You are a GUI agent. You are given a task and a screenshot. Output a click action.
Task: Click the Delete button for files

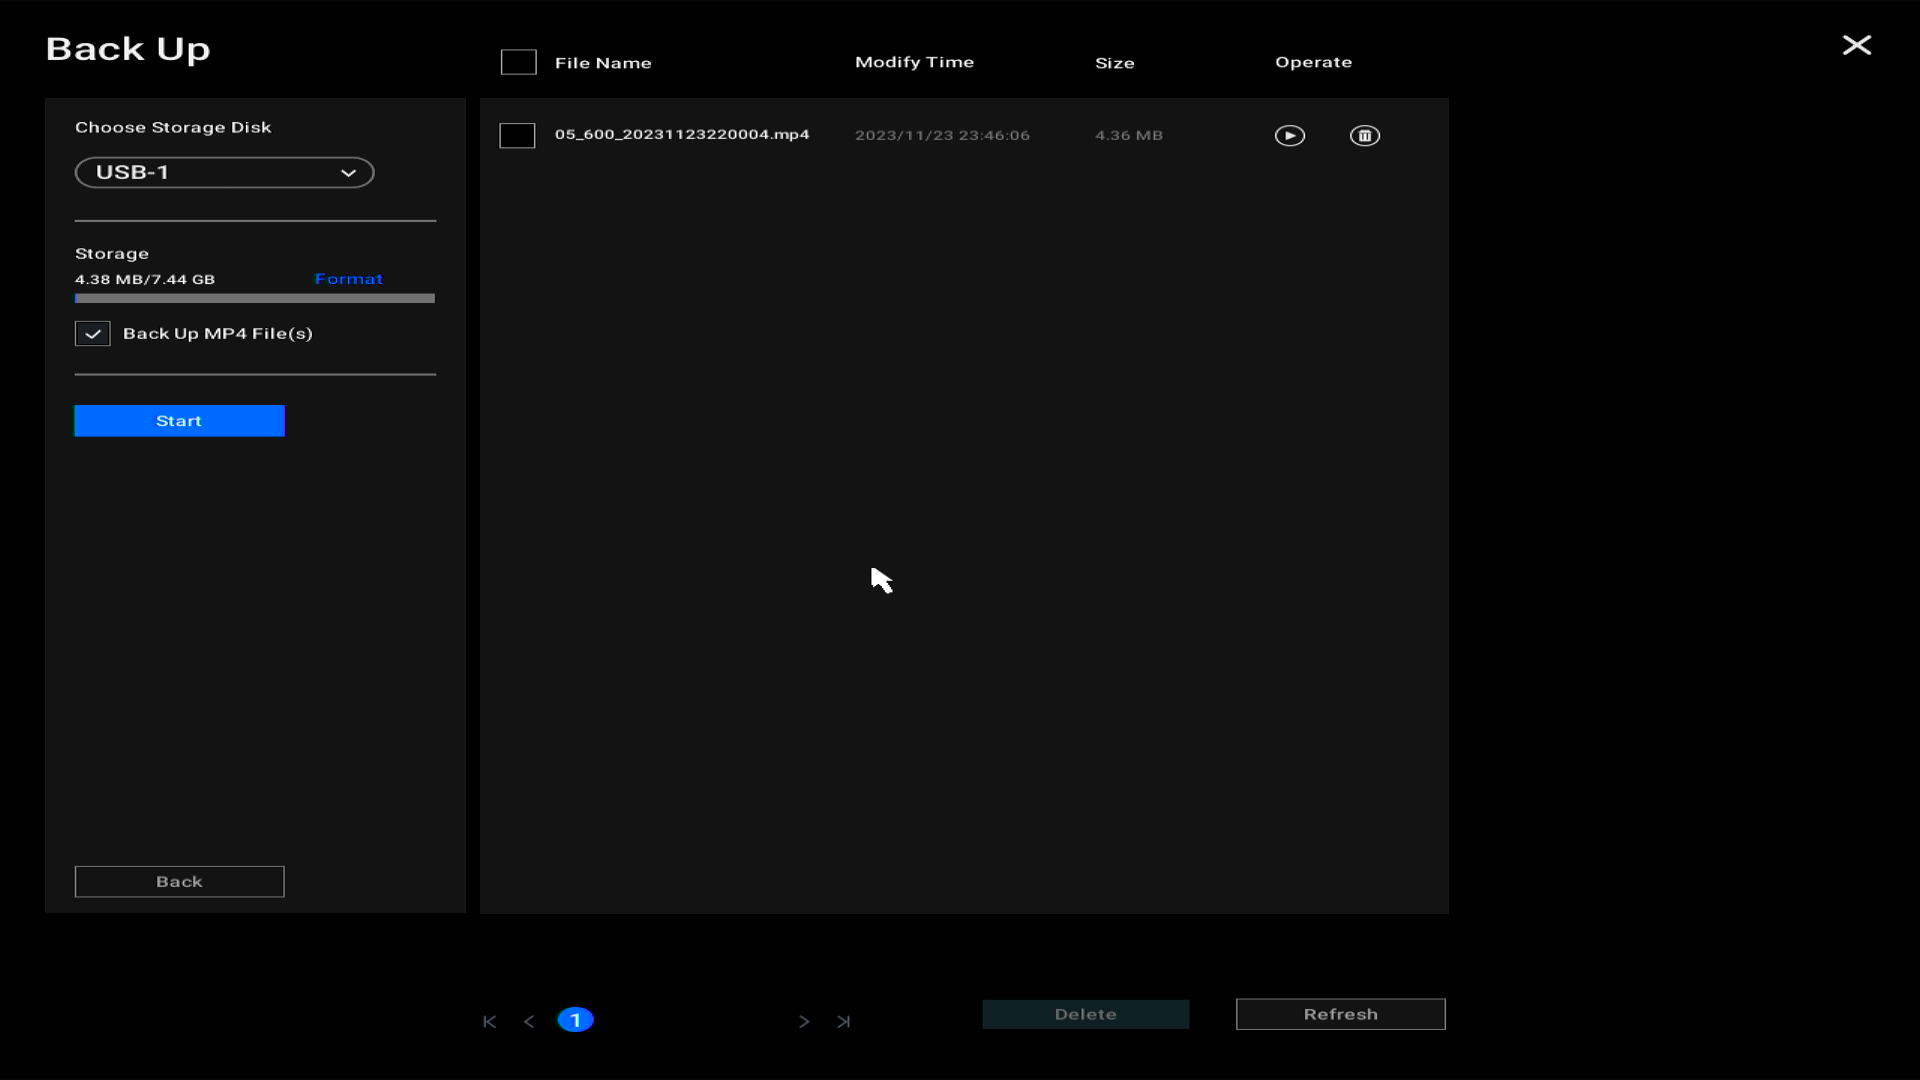point(1085,1014)
